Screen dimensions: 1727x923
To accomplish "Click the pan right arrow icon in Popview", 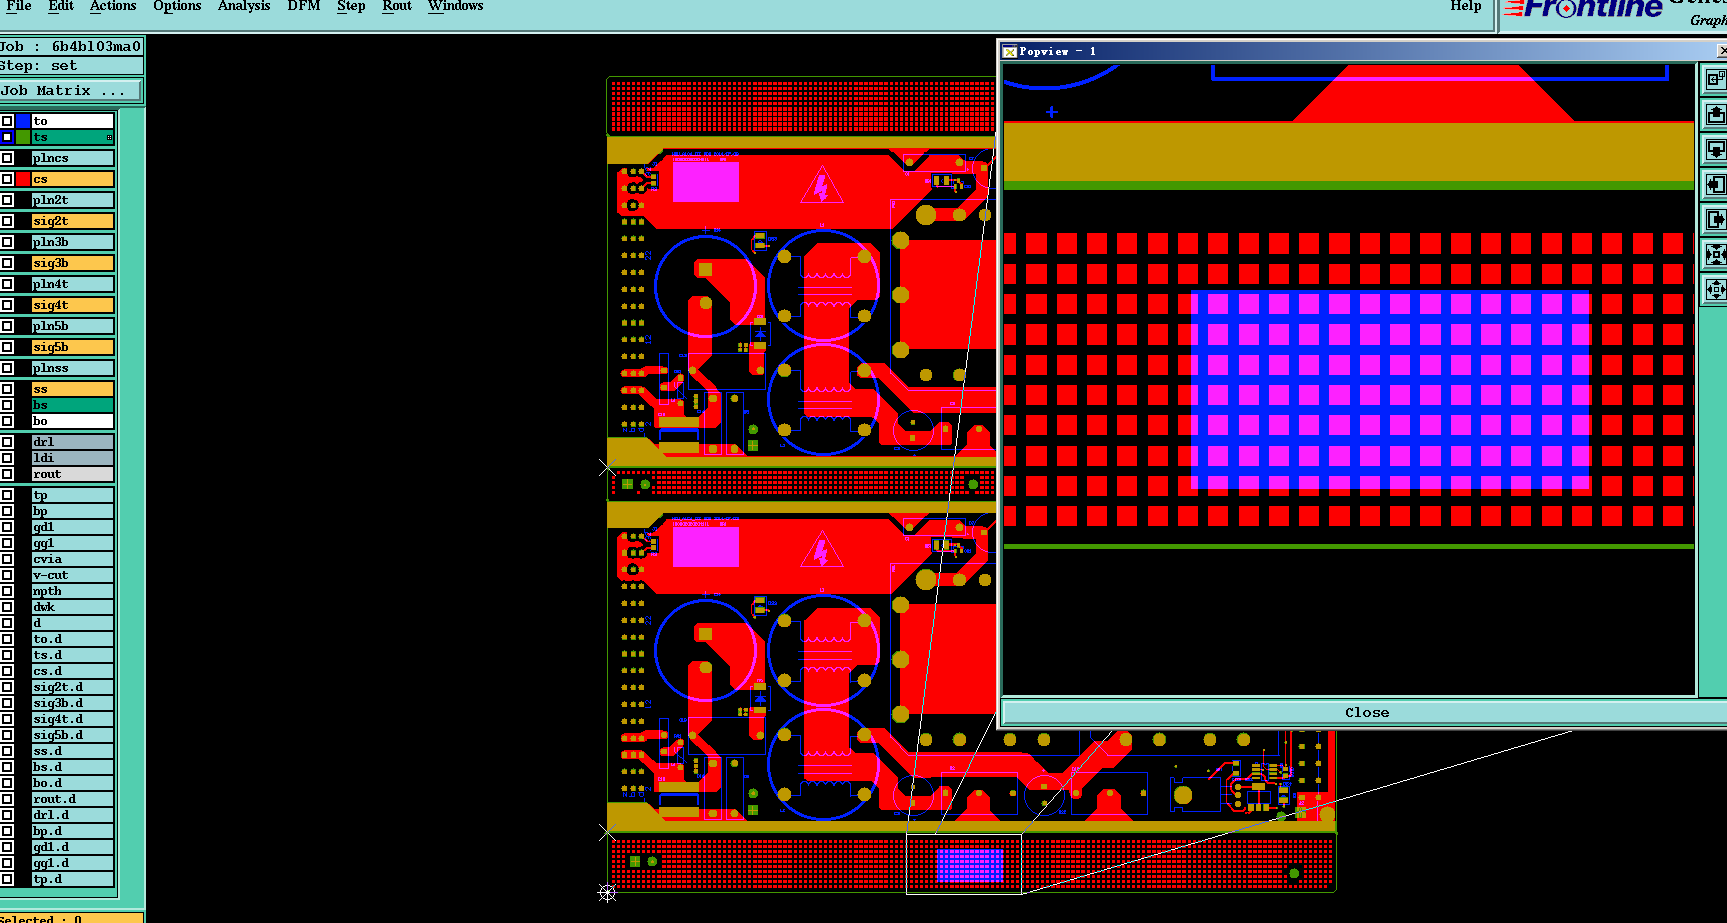I will click(1715, 219).
